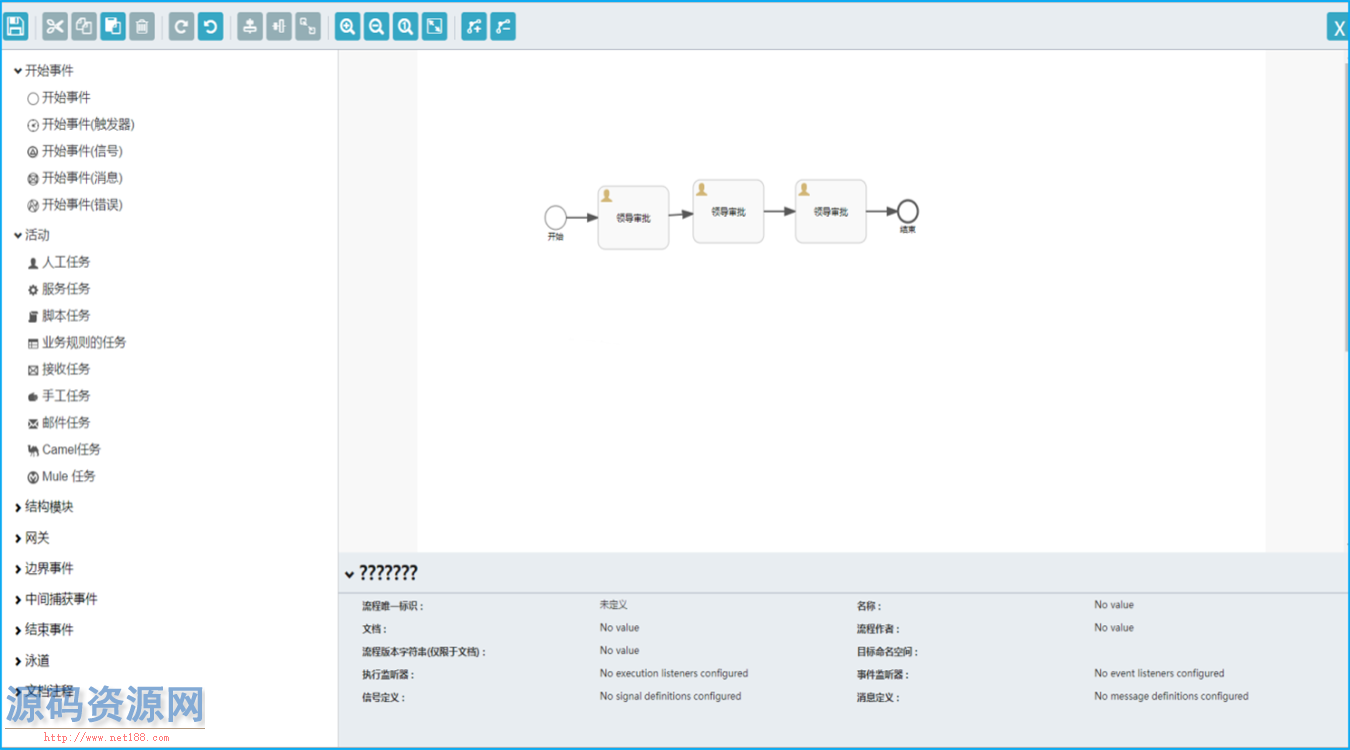This screenshot has height=750, width=1350.
Task: Select the 手工任务 palette item
Action: coord(59,396)
